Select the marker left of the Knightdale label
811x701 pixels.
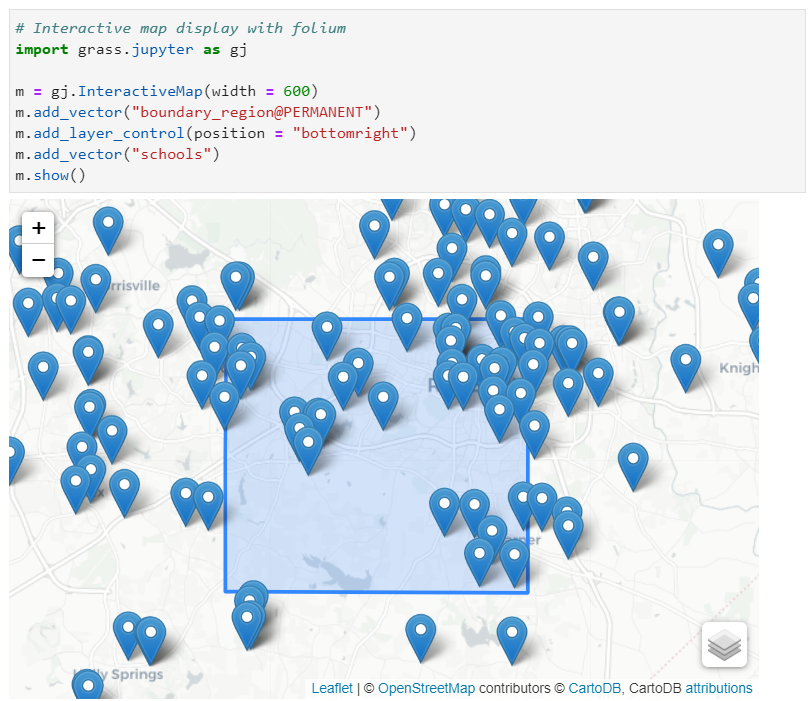tap(685, 367)
